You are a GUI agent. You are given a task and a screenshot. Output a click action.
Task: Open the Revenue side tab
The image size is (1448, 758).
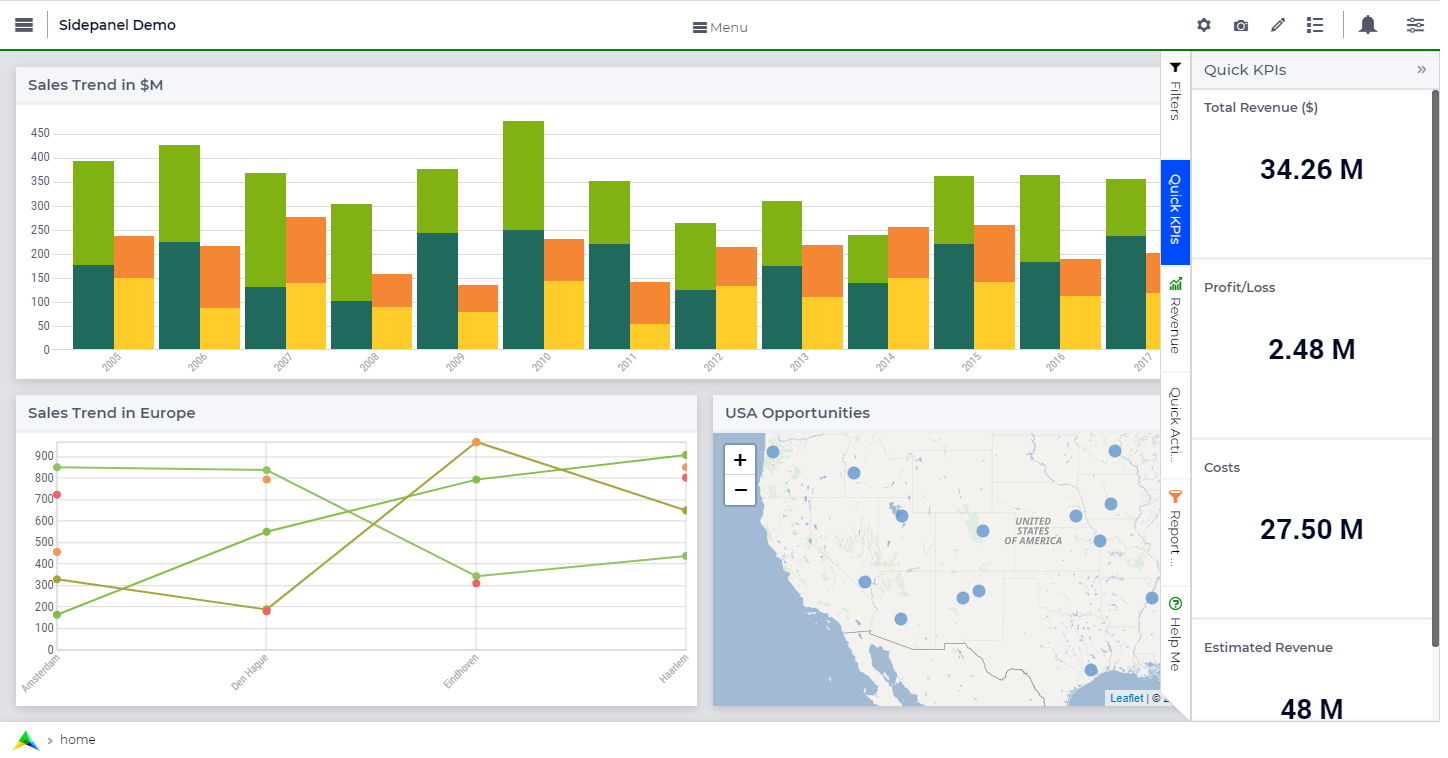pos(1176,316)
